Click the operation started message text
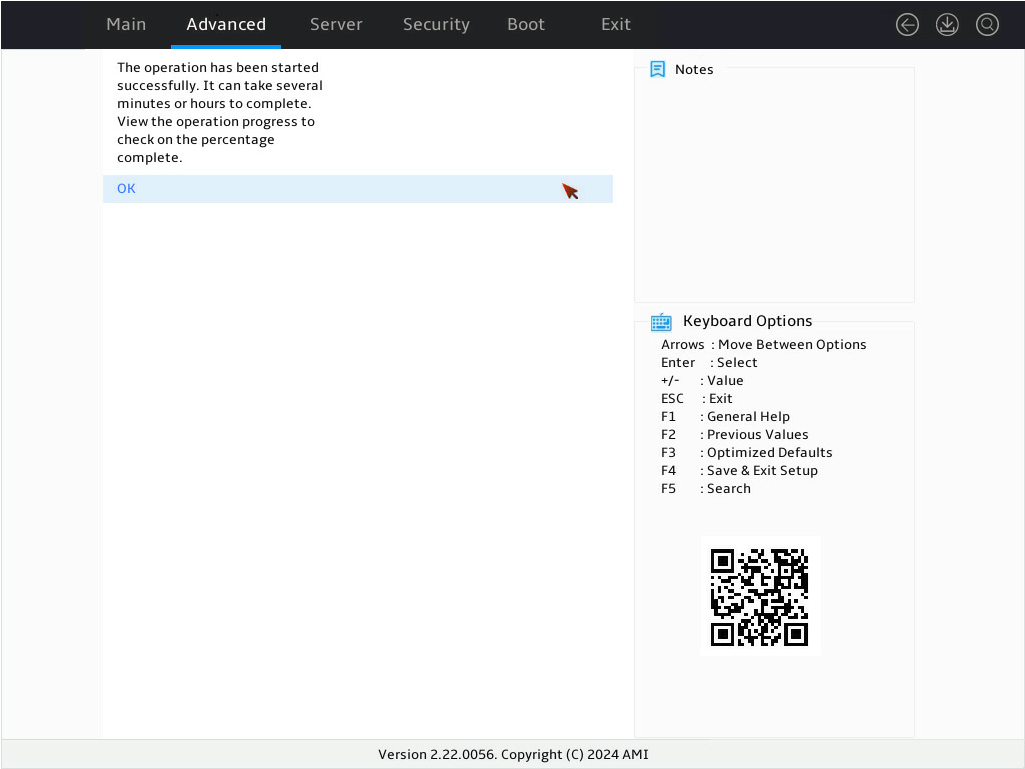 [220, 112]
